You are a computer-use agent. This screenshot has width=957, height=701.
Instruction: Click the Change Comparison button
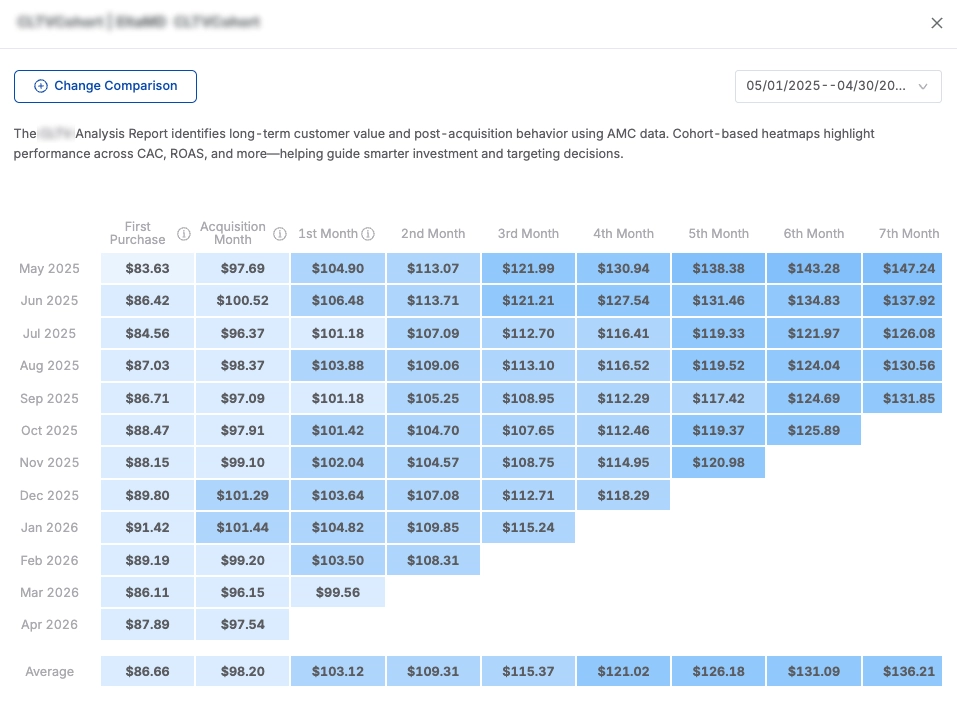[x=105, y=86]
